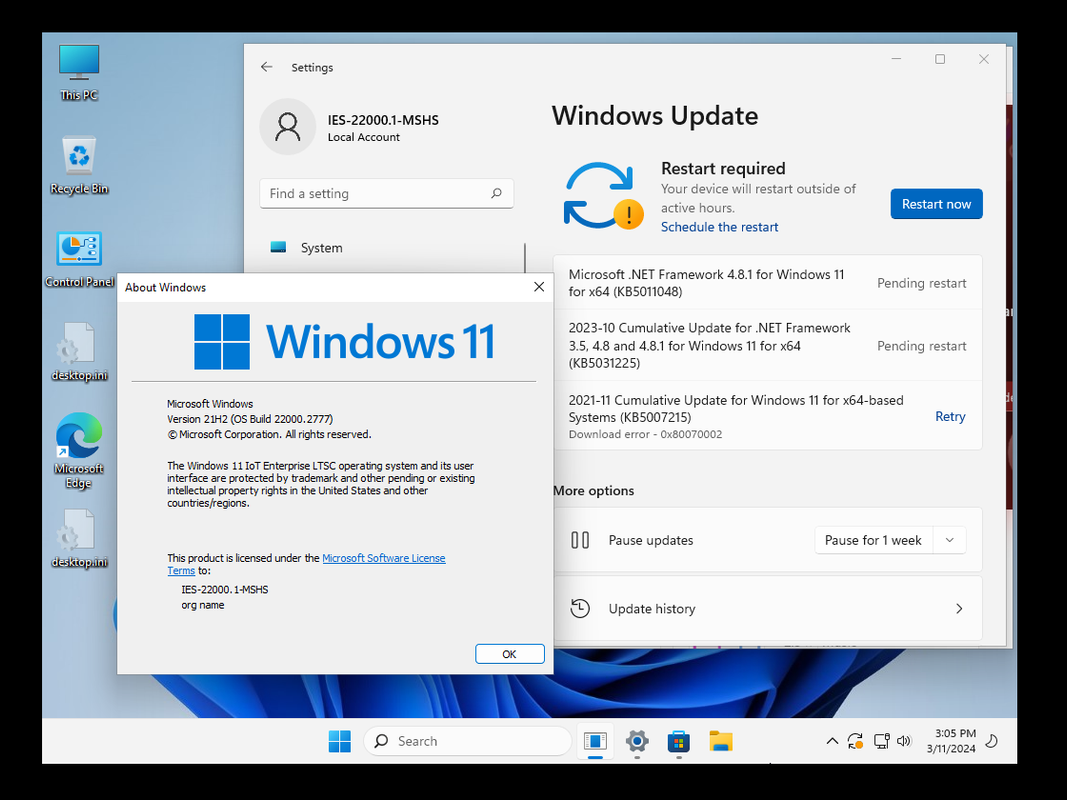The width and height of the screenshot is (1067, 800).
Task: Open the volume speaker tray icon
Action: click(904, 741)
